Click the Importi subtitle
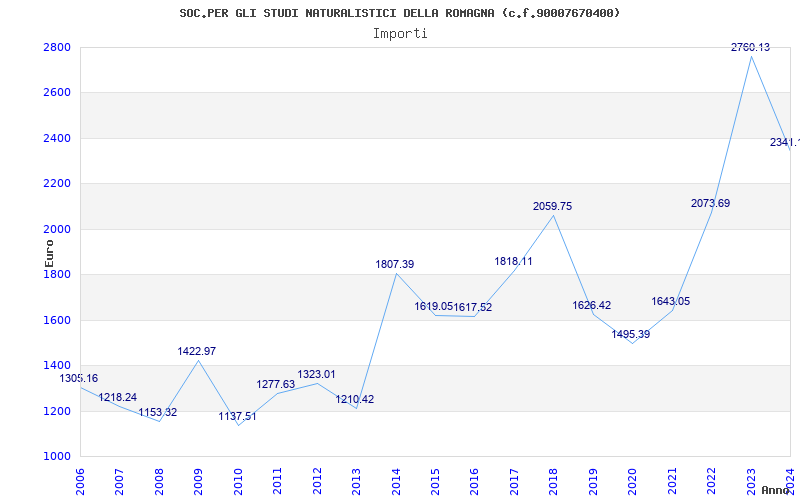The width and height of the screenshot is (800, 500). (x=400, y=34)
